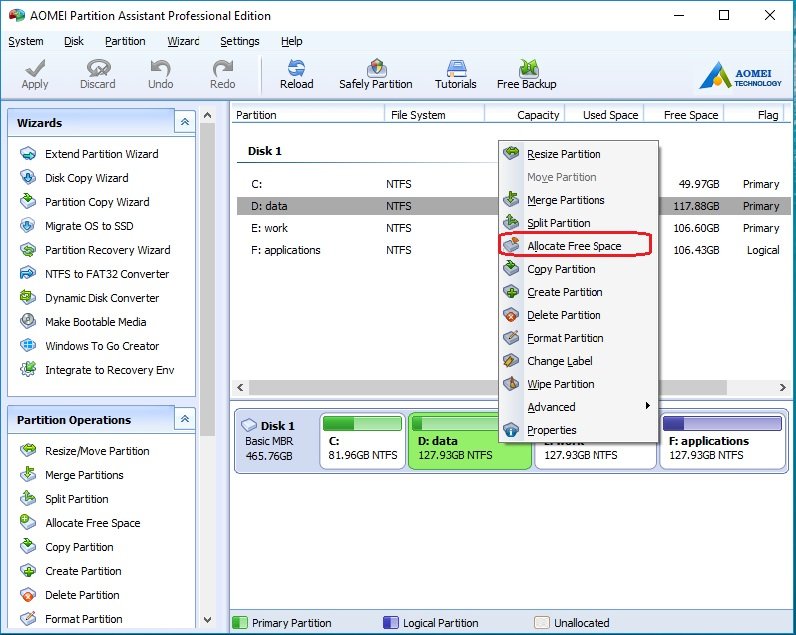Image resolution: width=796 pixels, height=635 pixels.
Task: Select Integrate to Recovery Env
Action: [x=109, y=370]
